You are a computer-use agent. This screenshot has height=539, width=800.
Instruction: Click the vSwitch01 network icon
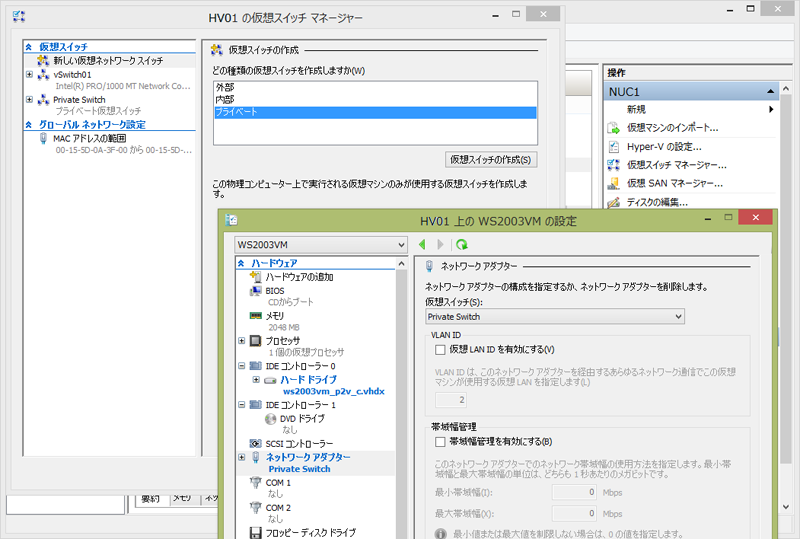44,75
